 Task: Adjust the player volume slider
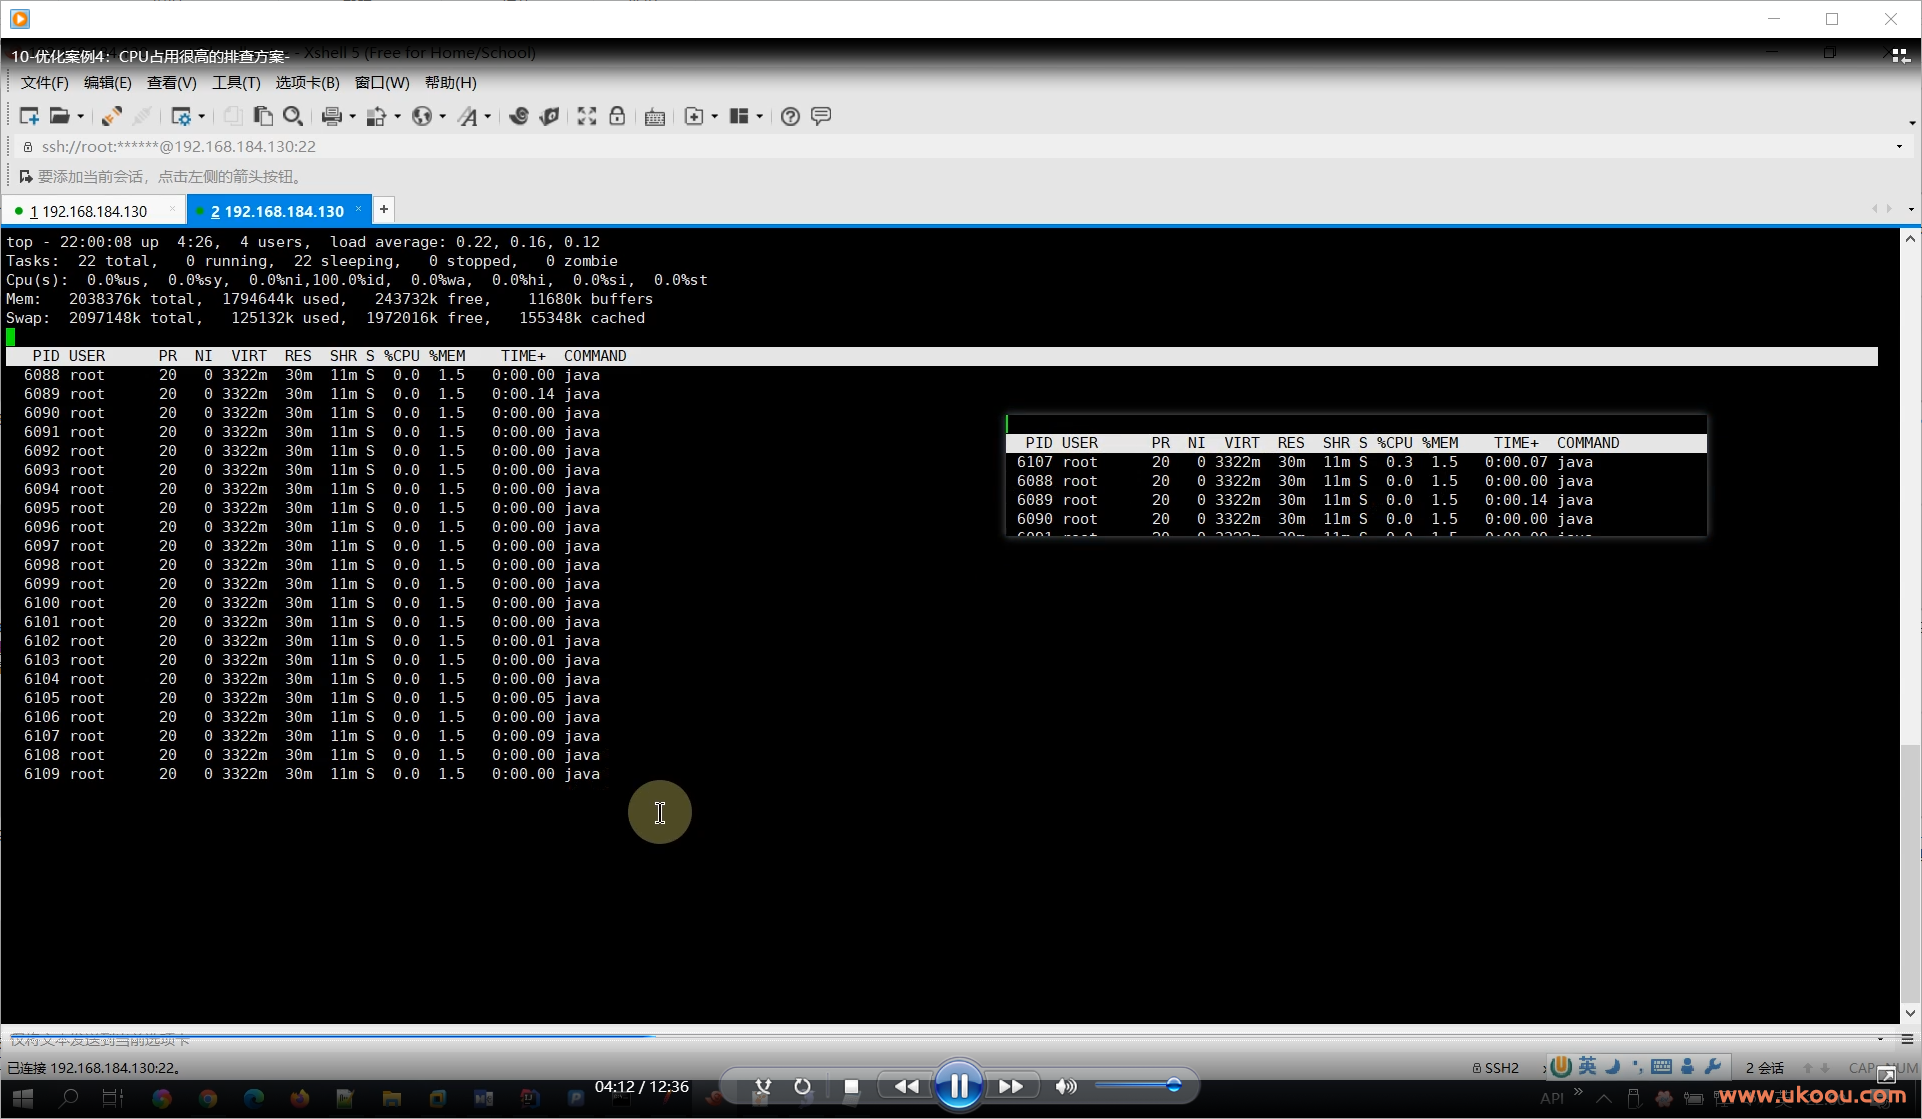(1138, 1085)
